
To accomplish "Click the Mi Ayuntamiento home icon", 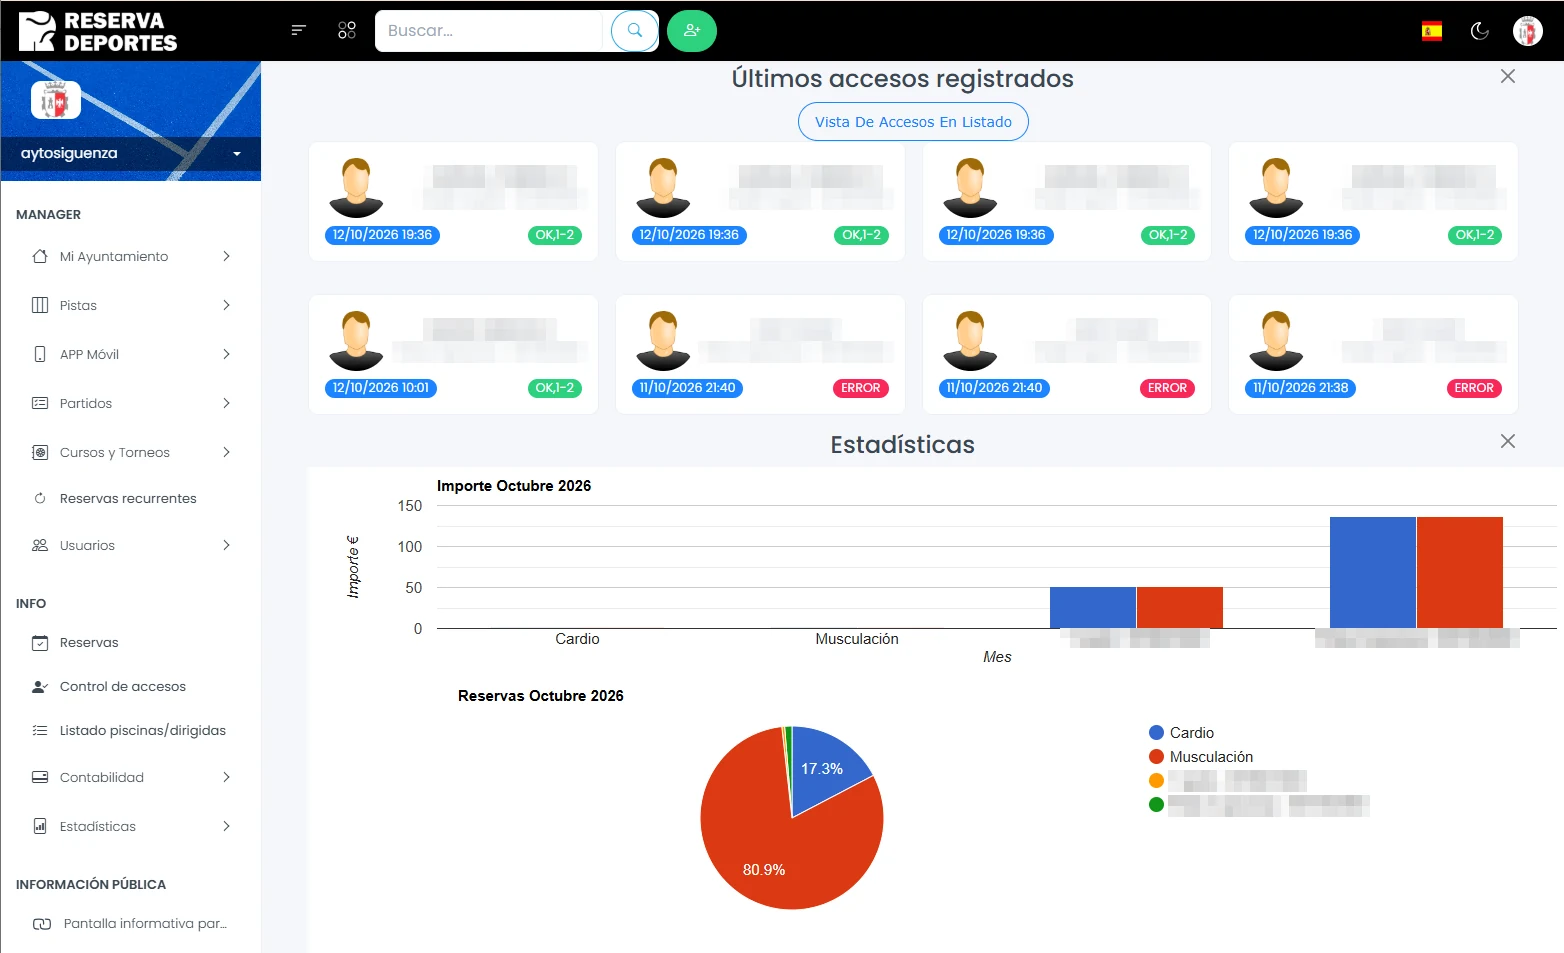I will tap(40, 256).
